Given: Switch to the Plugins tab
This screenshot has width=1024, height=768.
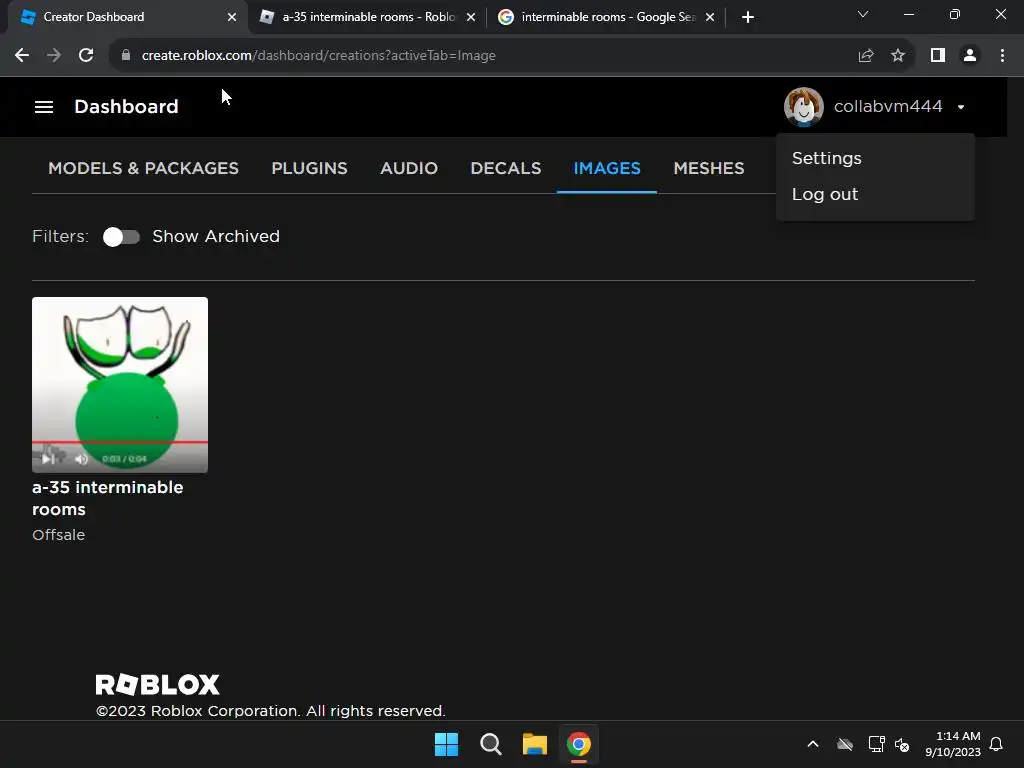Looking at the screenshot, I should pos(310,168).
